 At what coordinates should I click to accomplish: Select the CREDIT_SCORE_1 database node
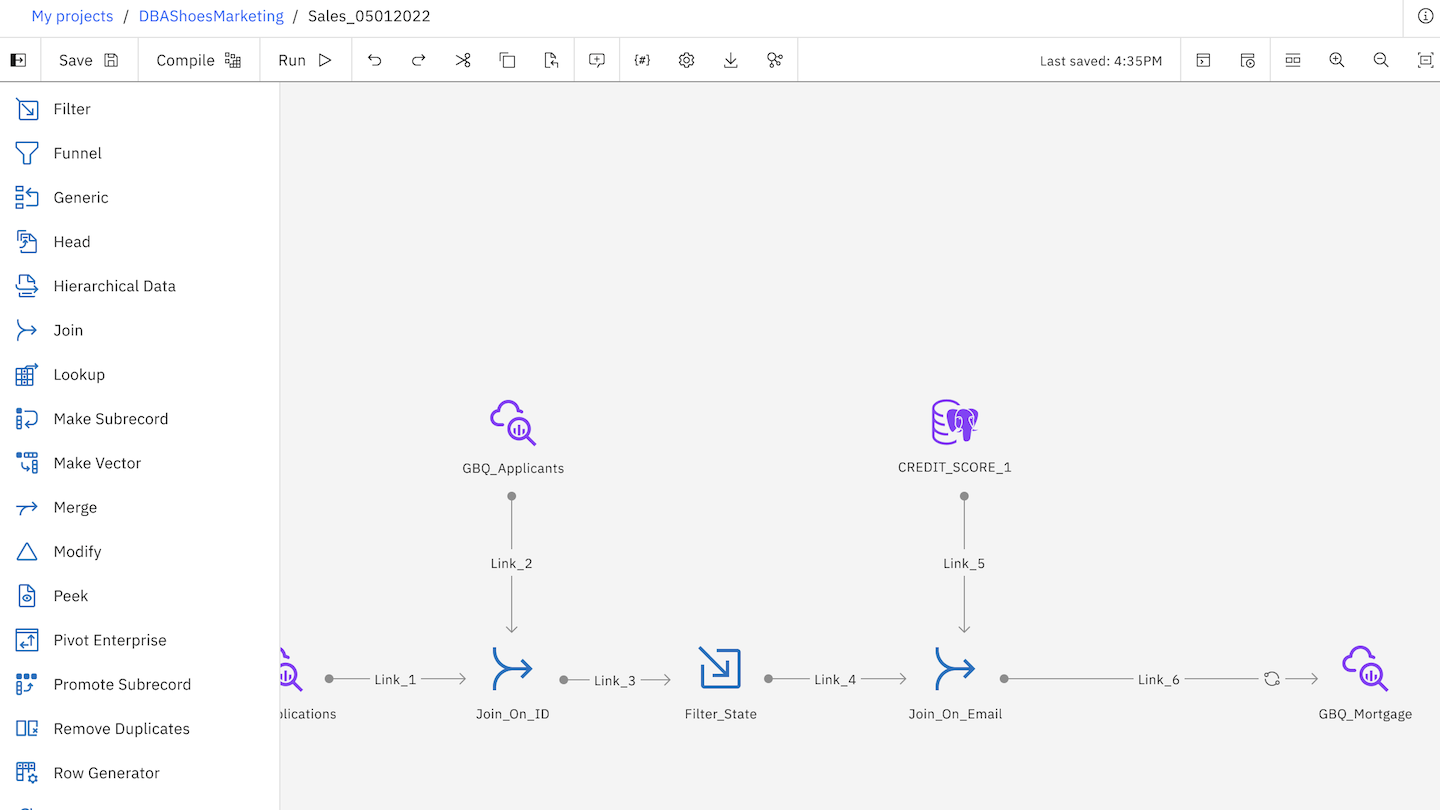pos(954,423)
